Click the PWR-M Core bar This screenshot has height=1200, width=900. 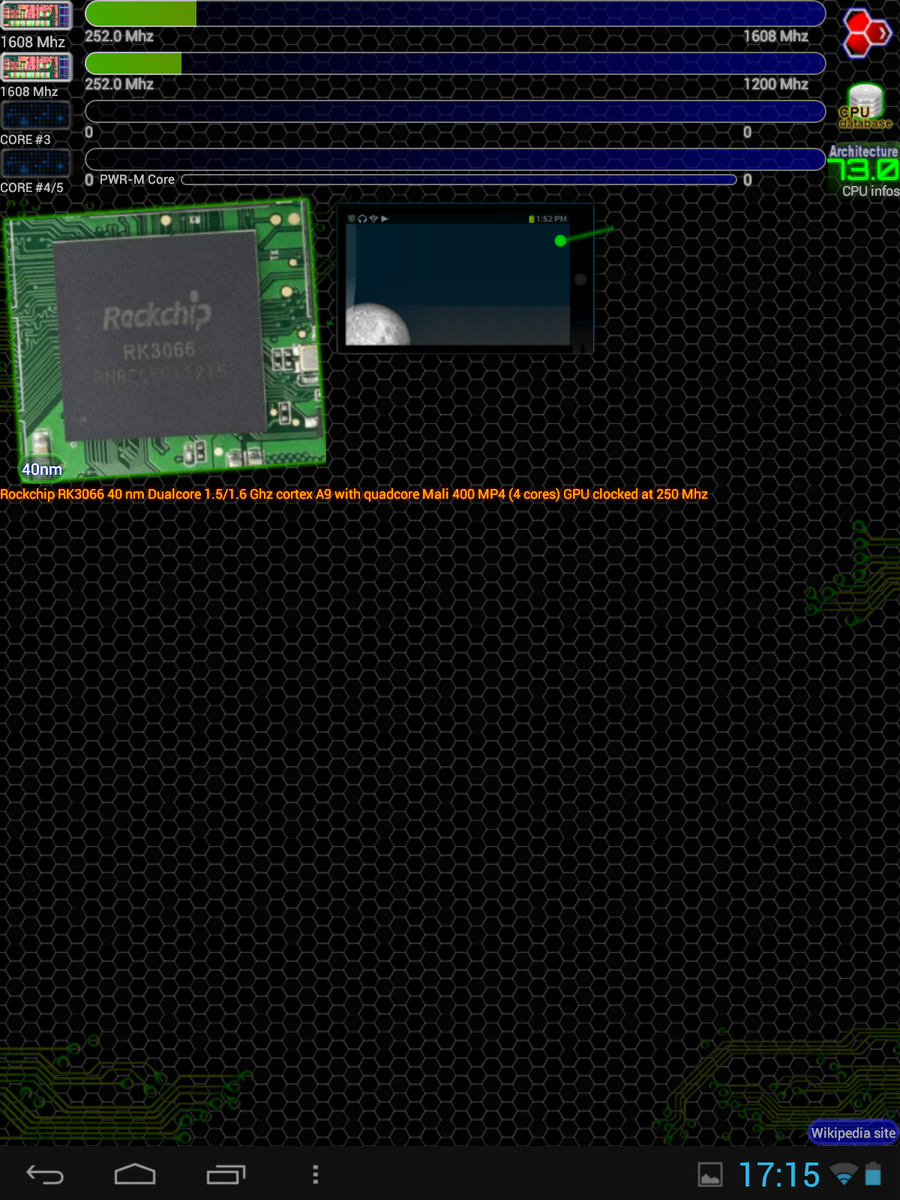coord(459,180)
